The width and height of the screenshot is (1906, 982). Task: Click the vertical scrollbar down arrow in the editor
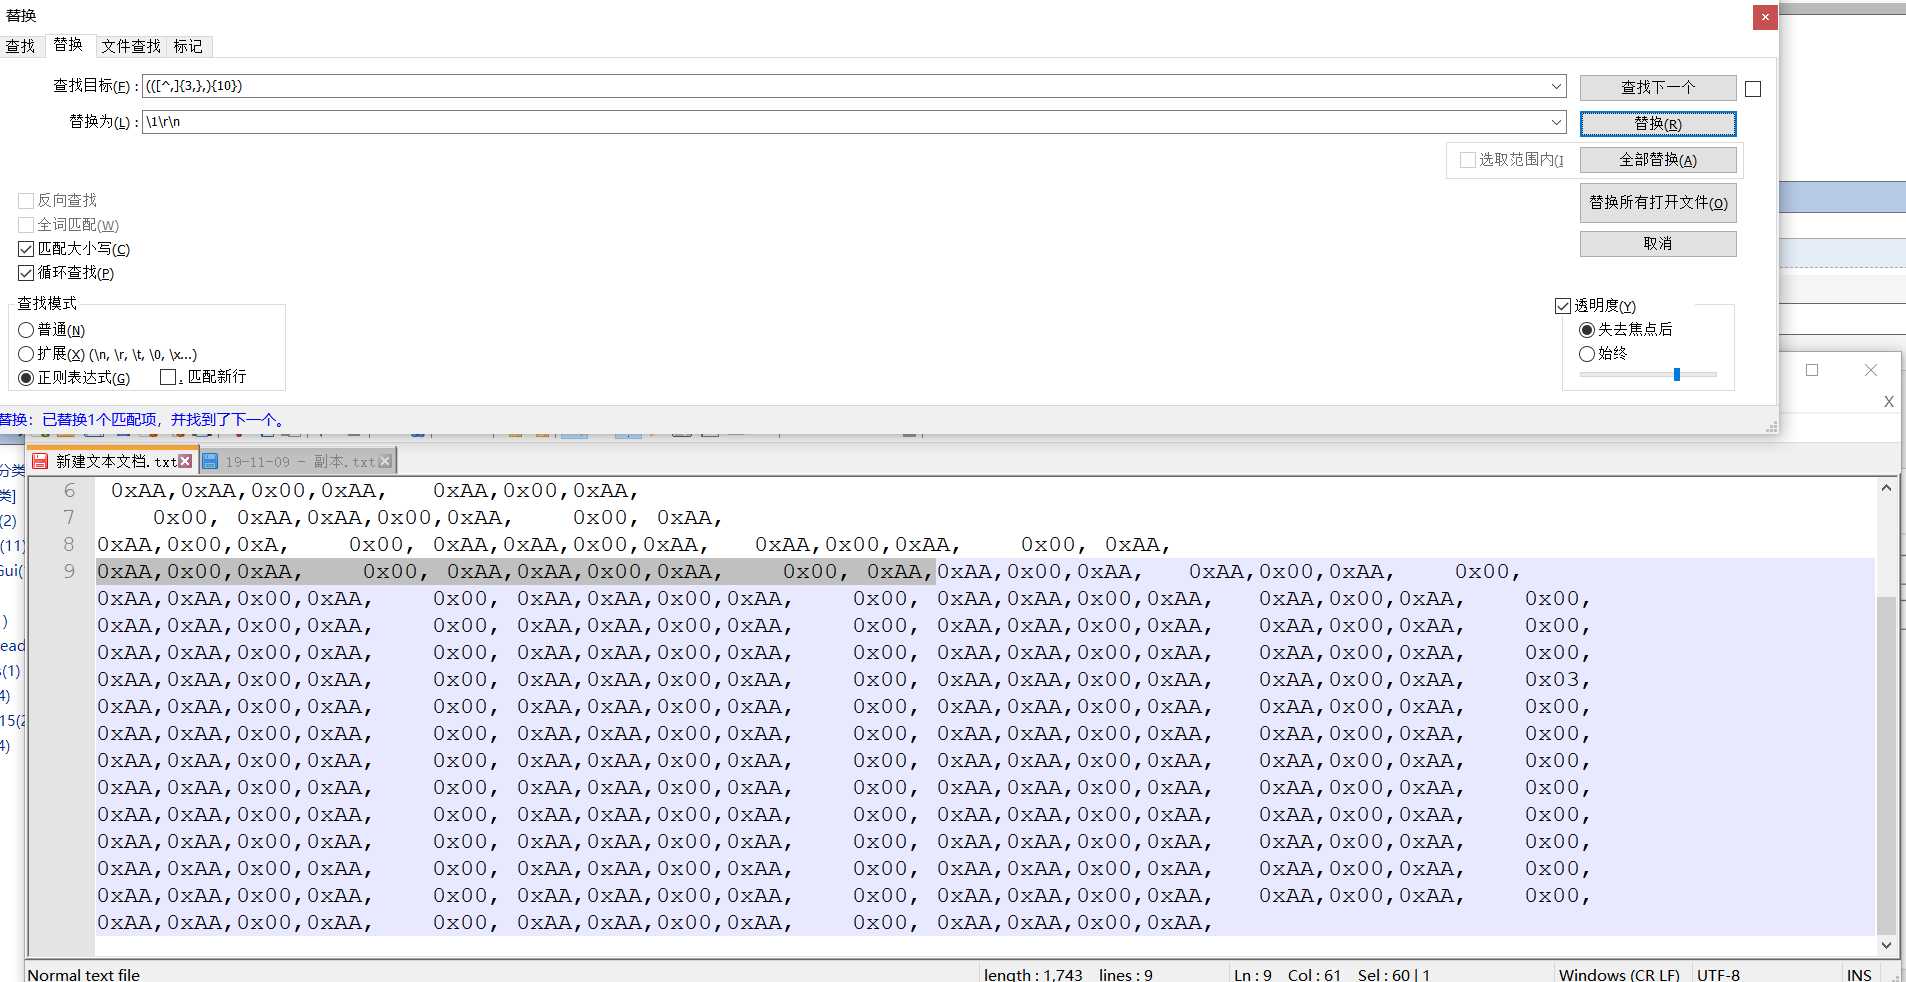coord(1886,945)
